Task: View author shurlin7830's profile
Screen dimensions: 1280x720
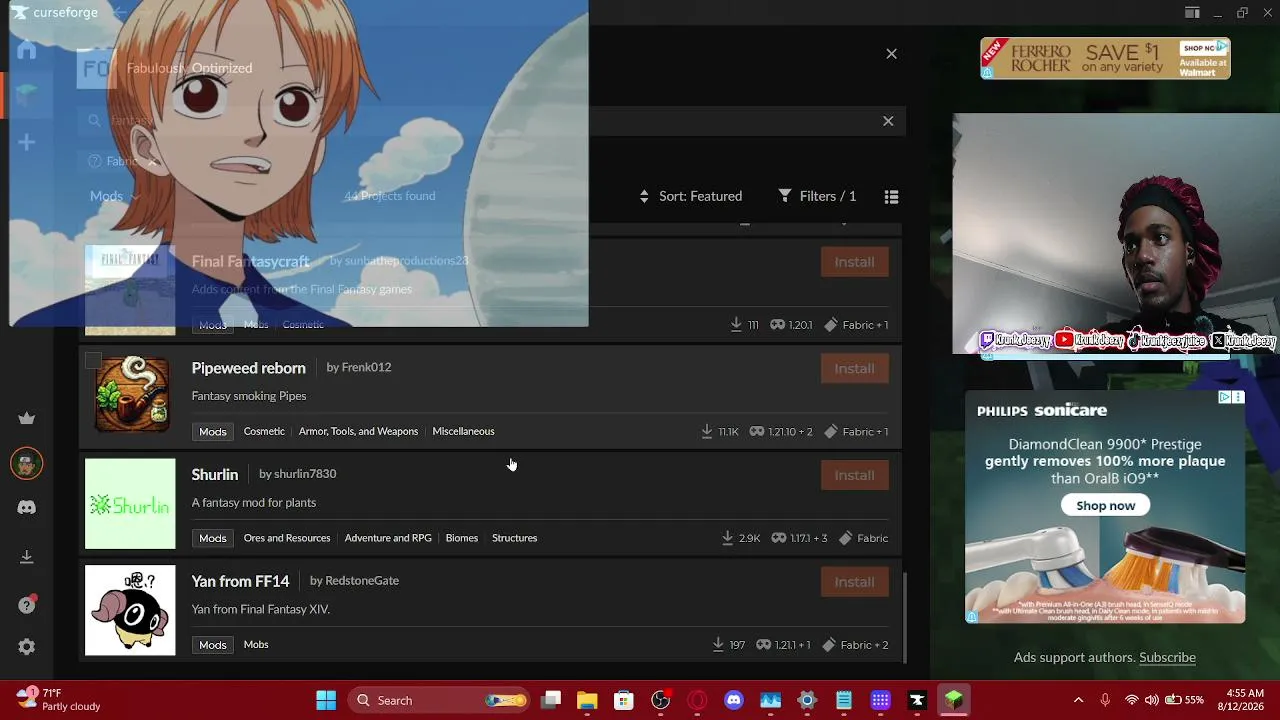Action: (305, 474)
